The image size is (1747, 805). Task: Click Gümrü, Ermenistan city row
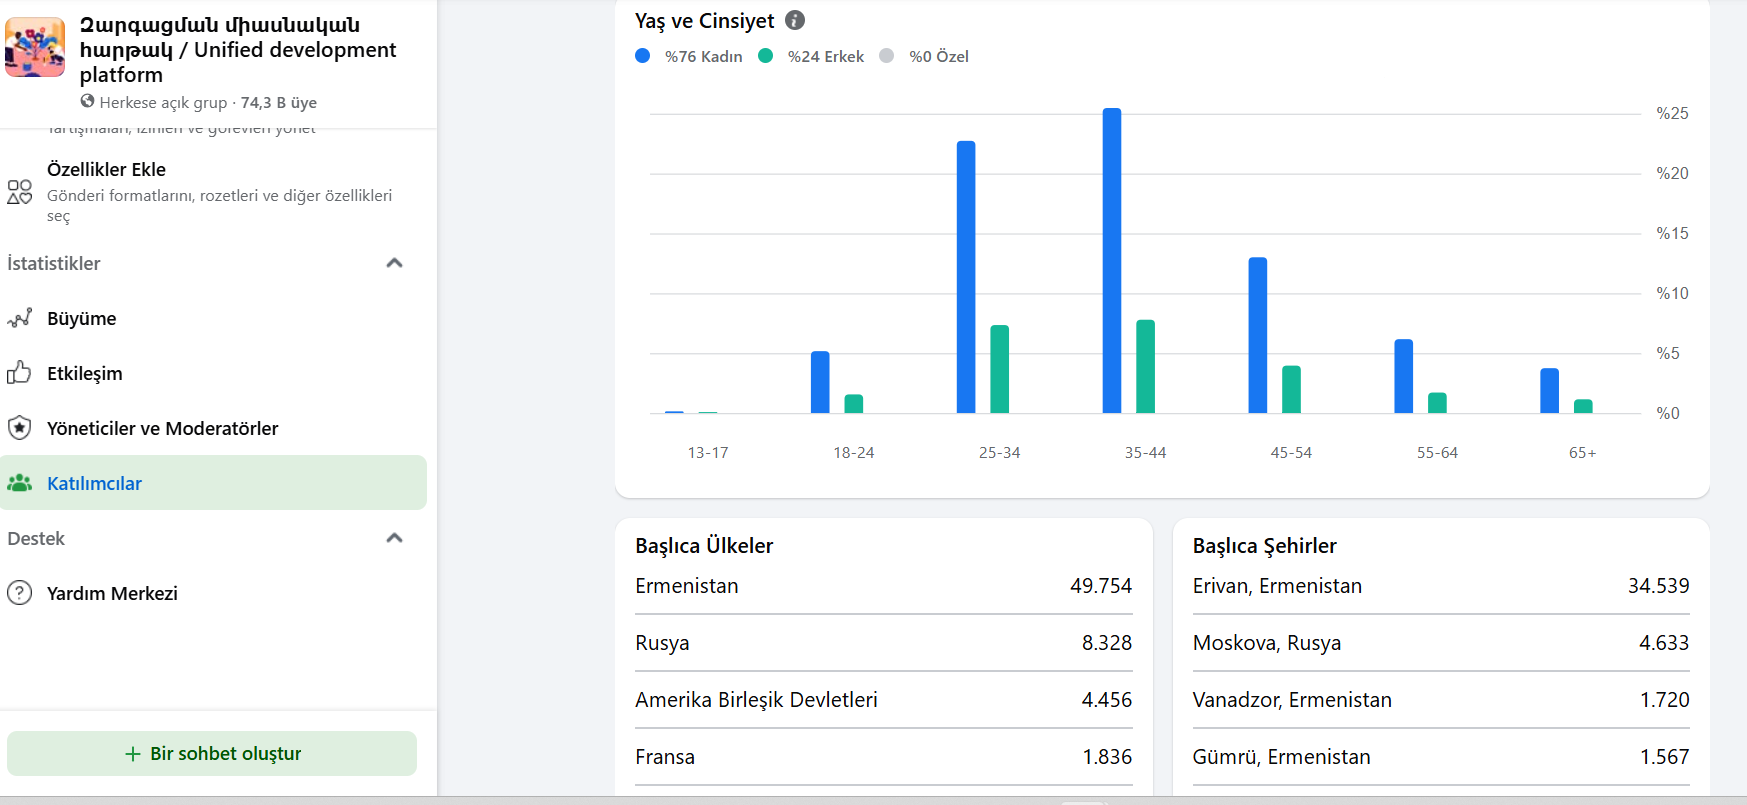(x=1441, y=757)
